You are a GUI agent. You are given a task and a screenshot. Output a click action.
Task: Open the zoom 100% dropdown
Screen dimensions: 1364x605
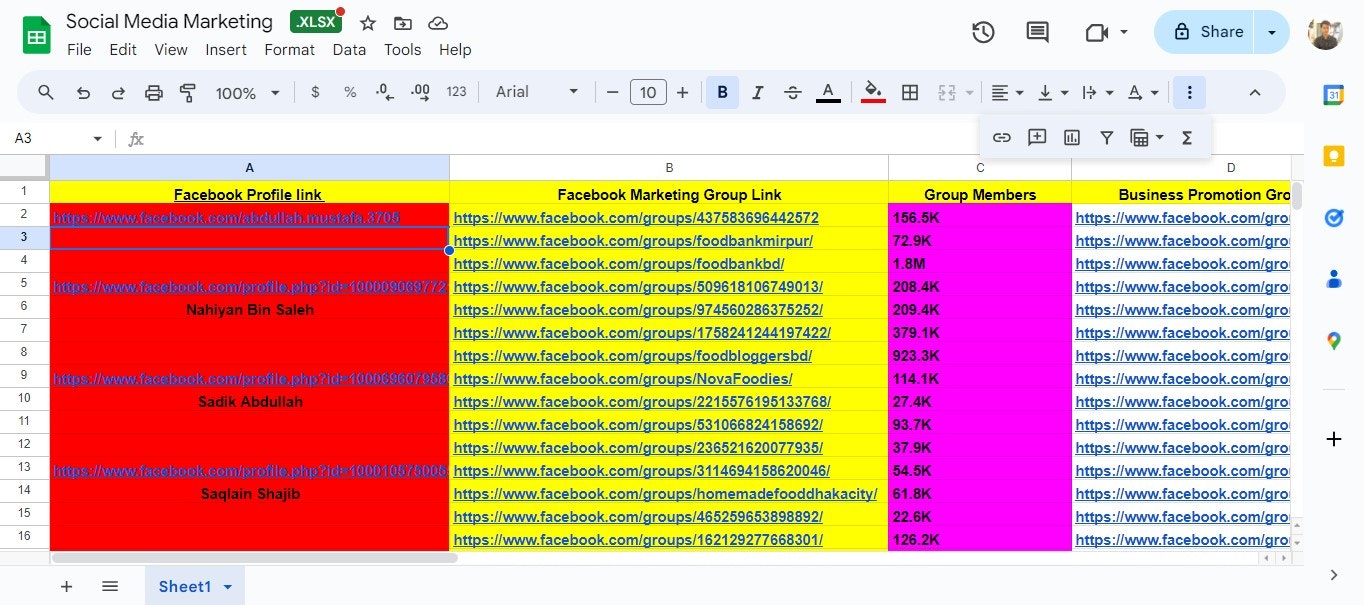[248, 92]
